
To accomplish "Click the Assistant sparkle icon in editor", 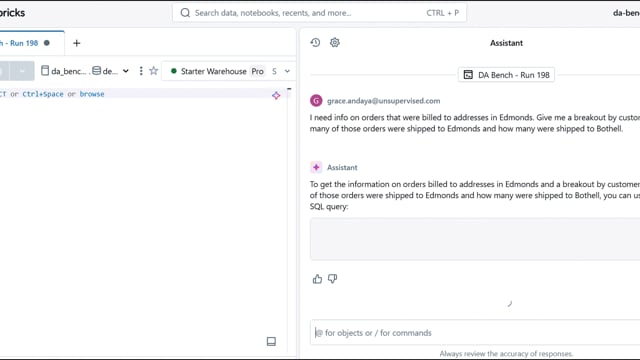I will (x=276, y=96).
